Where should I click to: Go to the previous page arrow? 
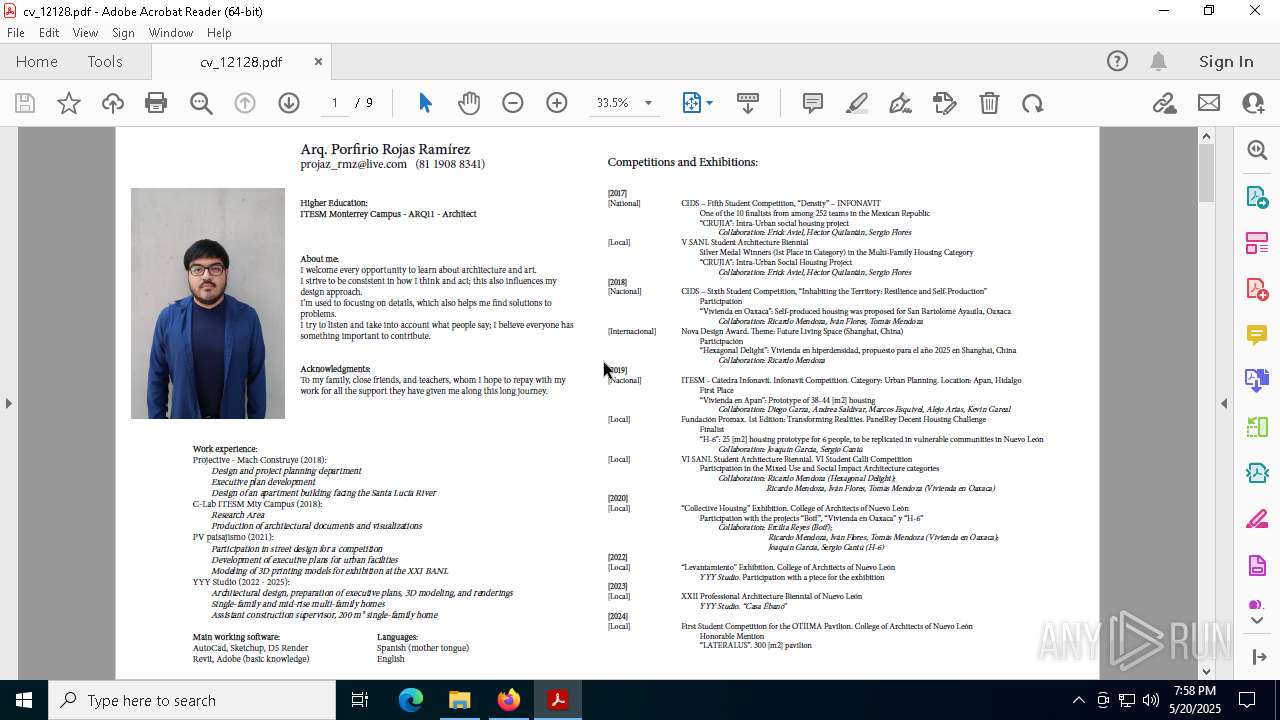[x=245, y=103]
